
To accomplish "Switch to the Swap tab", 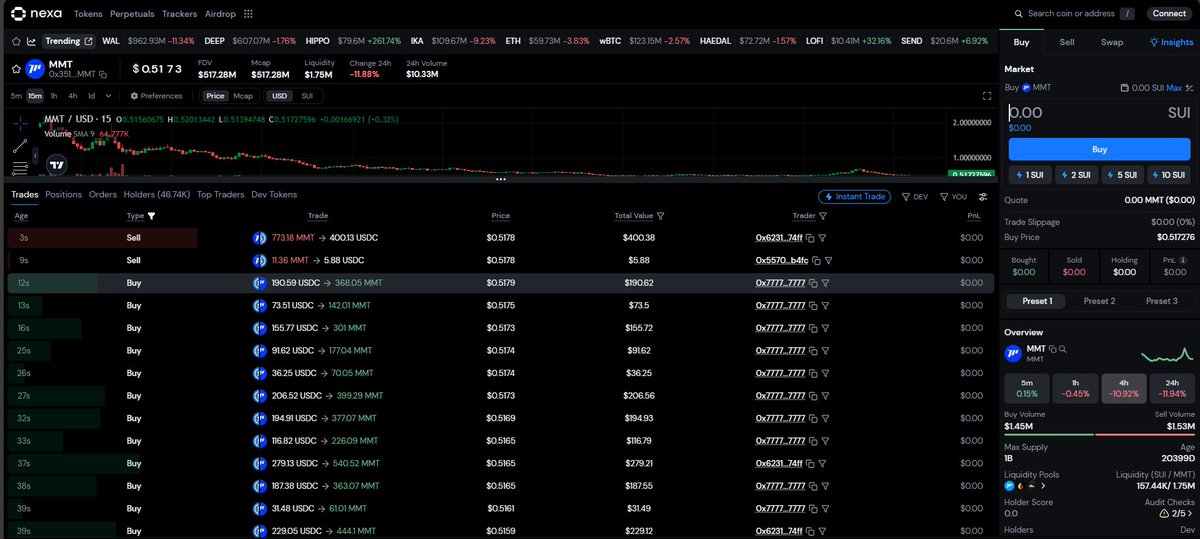I will pos(1112,42).
